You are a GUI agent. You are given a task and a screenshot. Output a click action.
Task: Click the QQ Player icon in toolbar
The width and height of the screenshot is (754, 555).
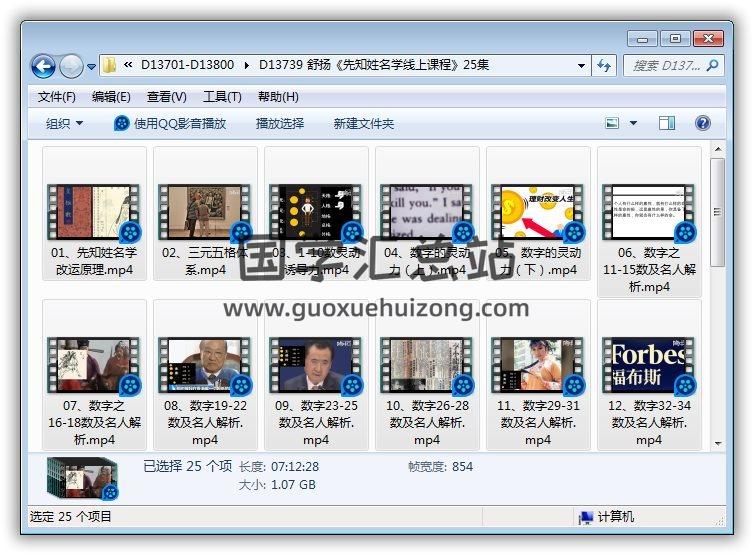(x=122, y=123)
